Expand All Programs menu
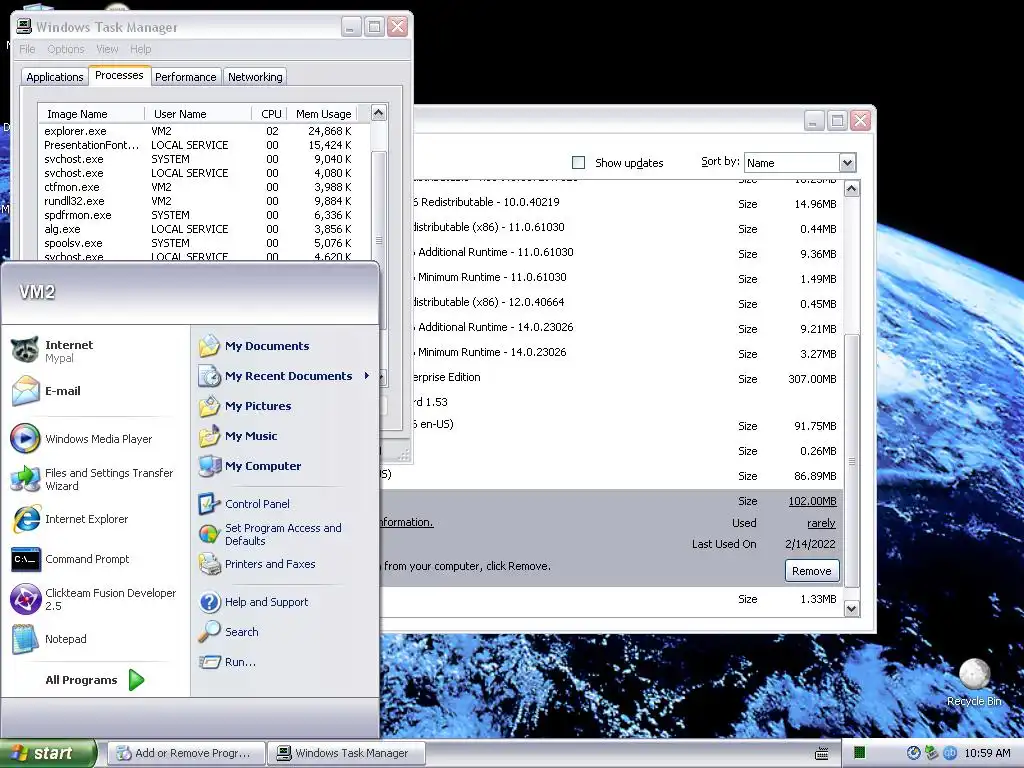The image size is (1024, 768). click(94, 680)
